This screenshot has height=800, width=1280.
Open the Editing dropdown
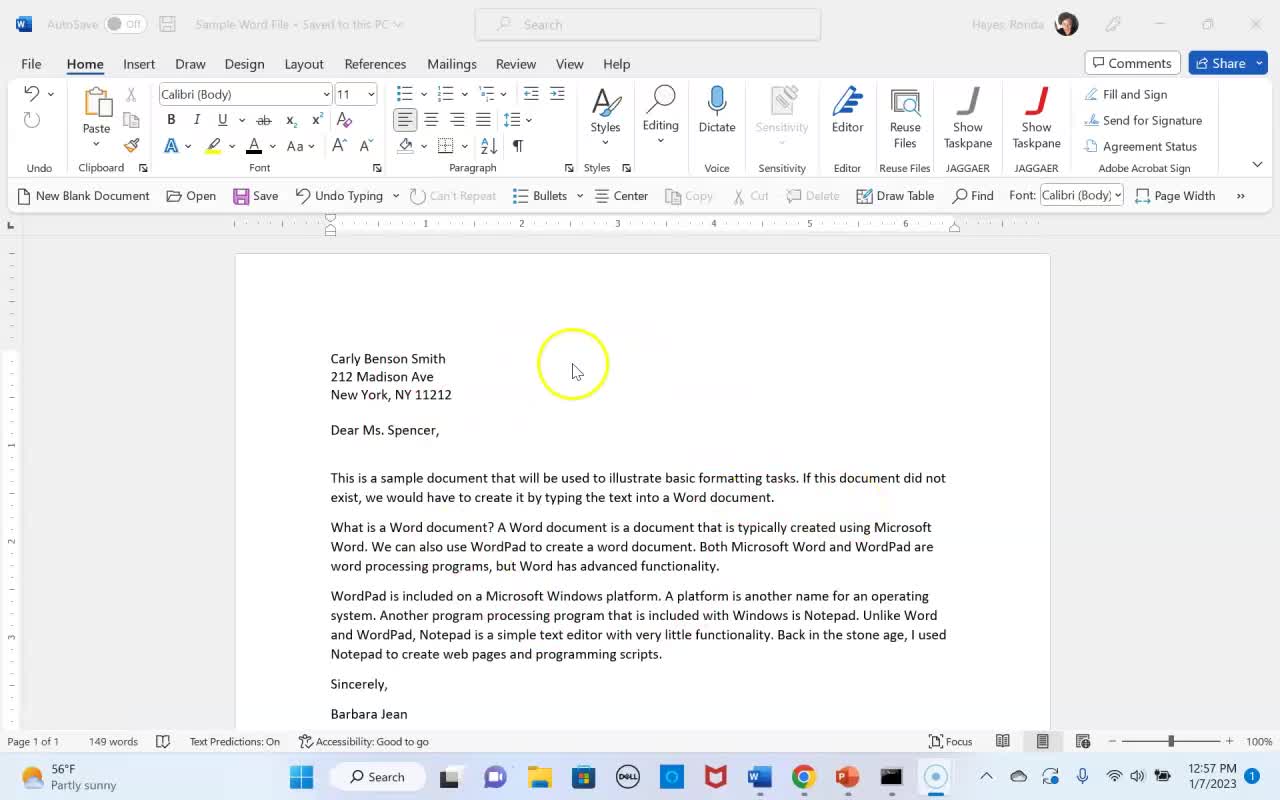(x=660, y=118)
